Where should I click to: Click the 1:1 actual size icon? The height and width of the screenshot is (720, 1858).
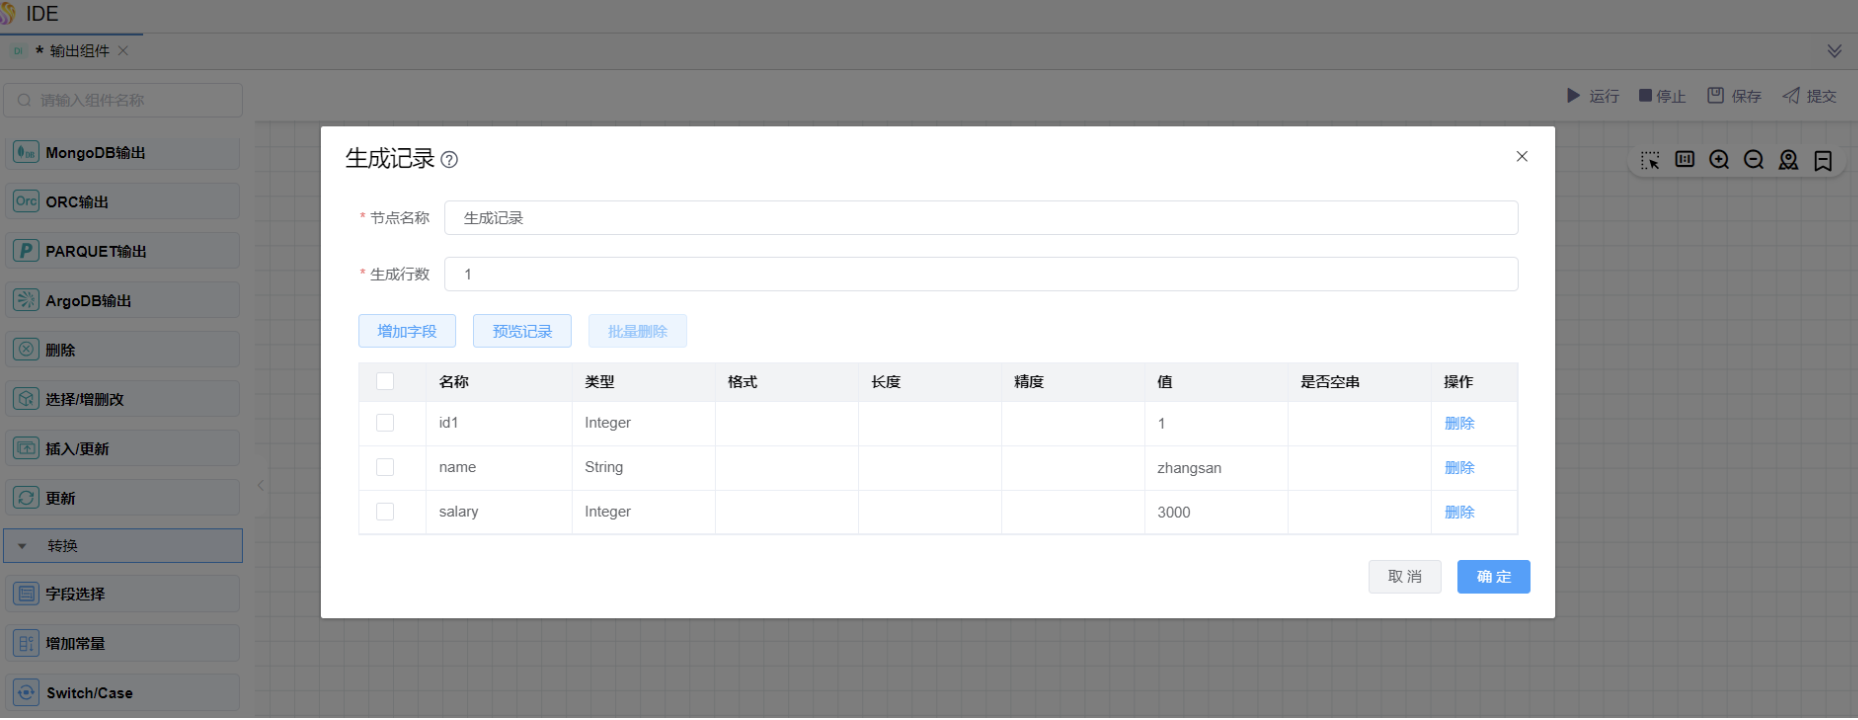[x=1685, y=160]
